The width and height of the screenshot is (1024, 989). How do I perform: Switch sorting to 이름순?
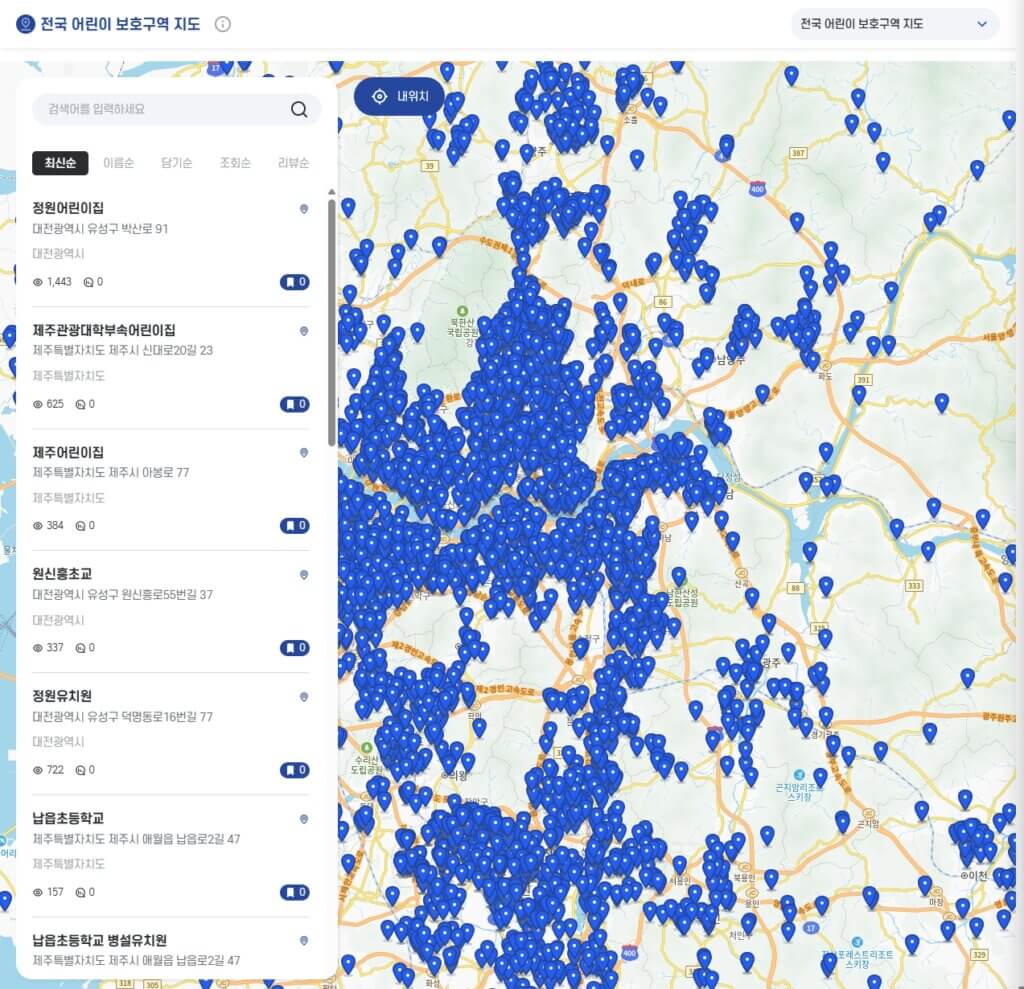[120, 162]
